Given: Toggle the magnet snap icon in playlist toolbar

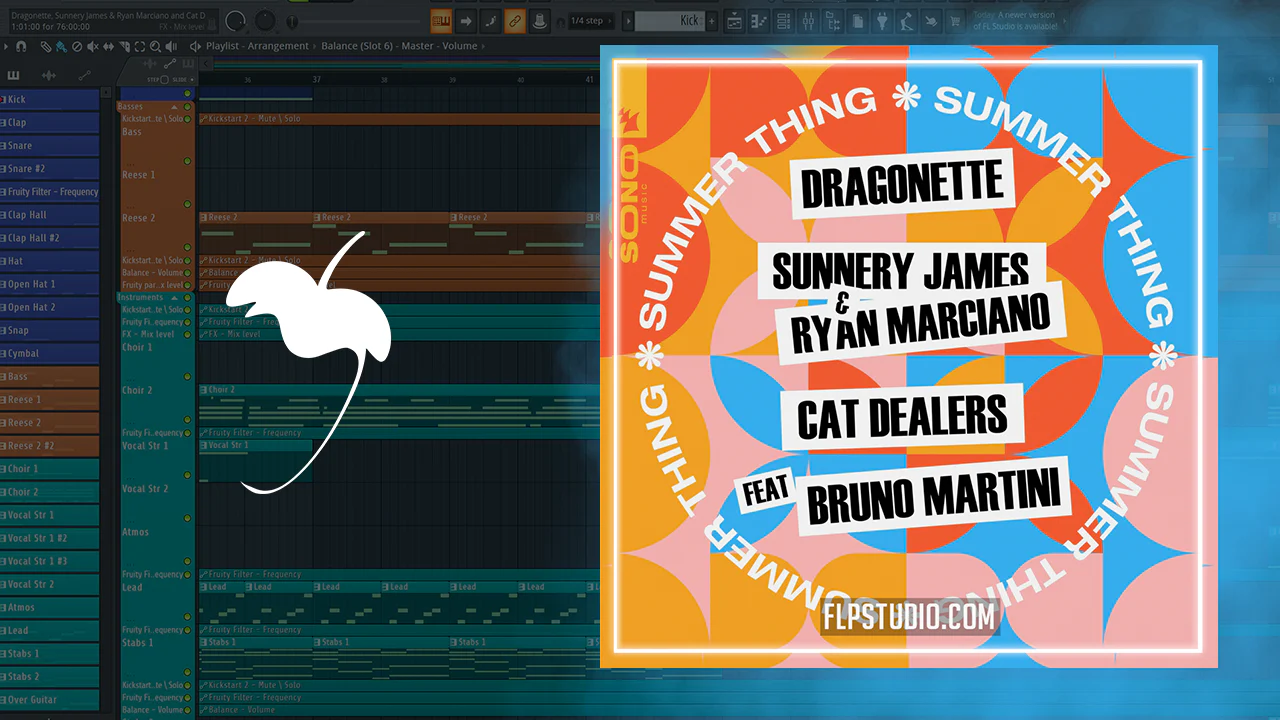Looking at the screenshot, I should 20,46.
